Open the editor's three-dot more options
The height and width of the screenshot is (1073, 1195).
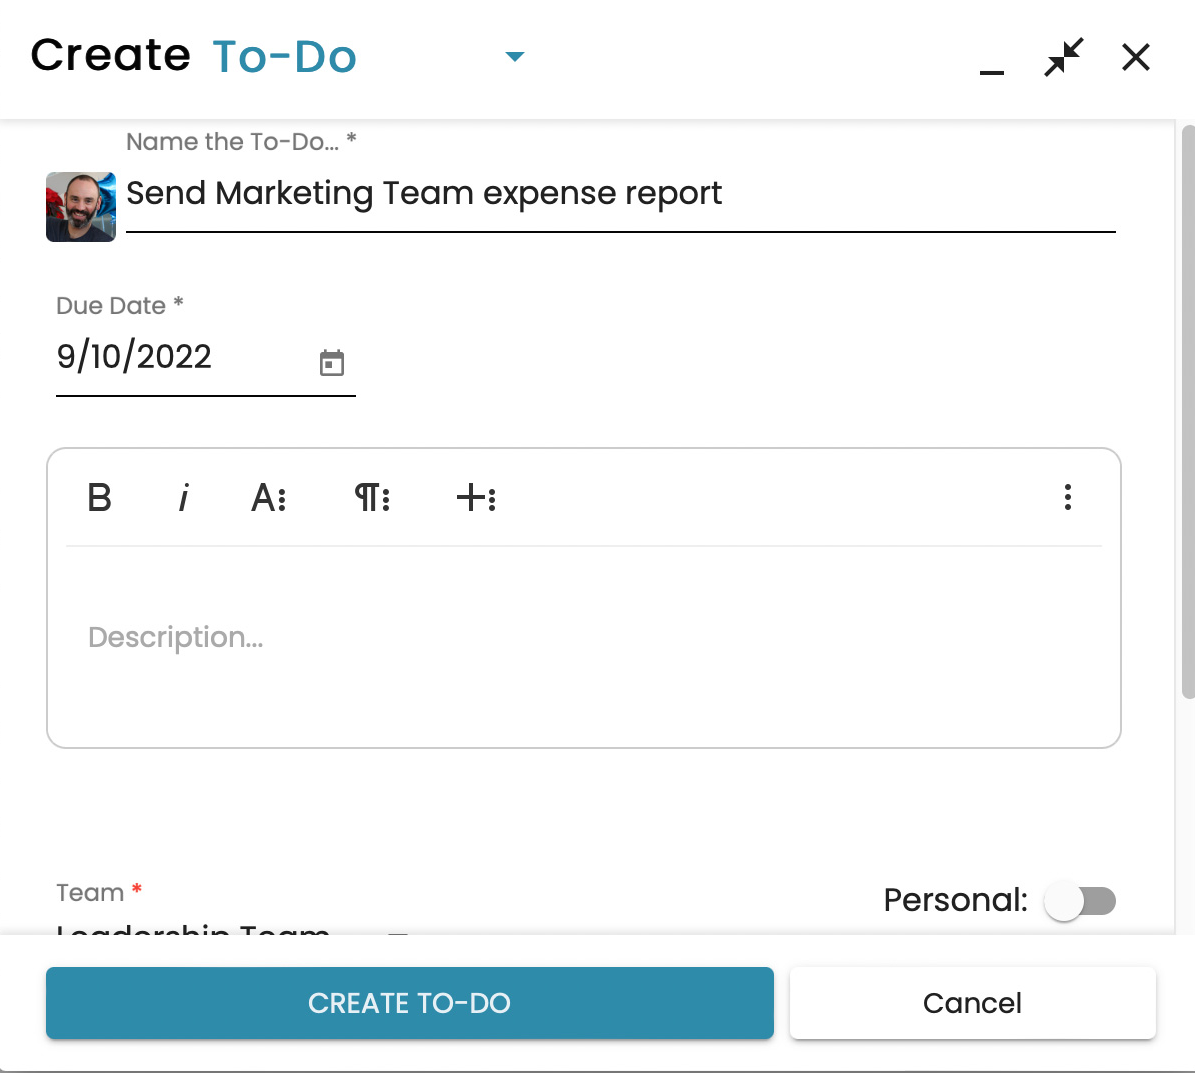1067,497
